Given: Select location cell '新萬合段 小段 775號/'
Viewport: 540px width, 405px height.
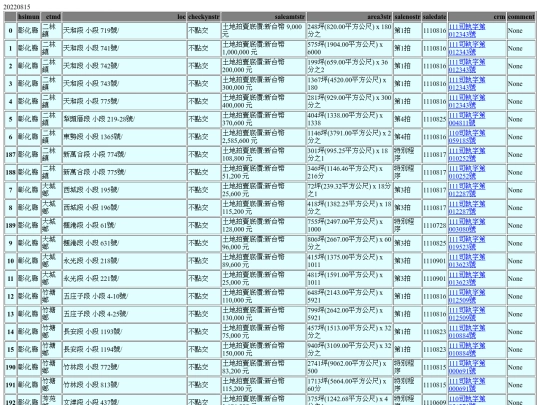Looking at the screenshot, I should (x=124, y=173).
